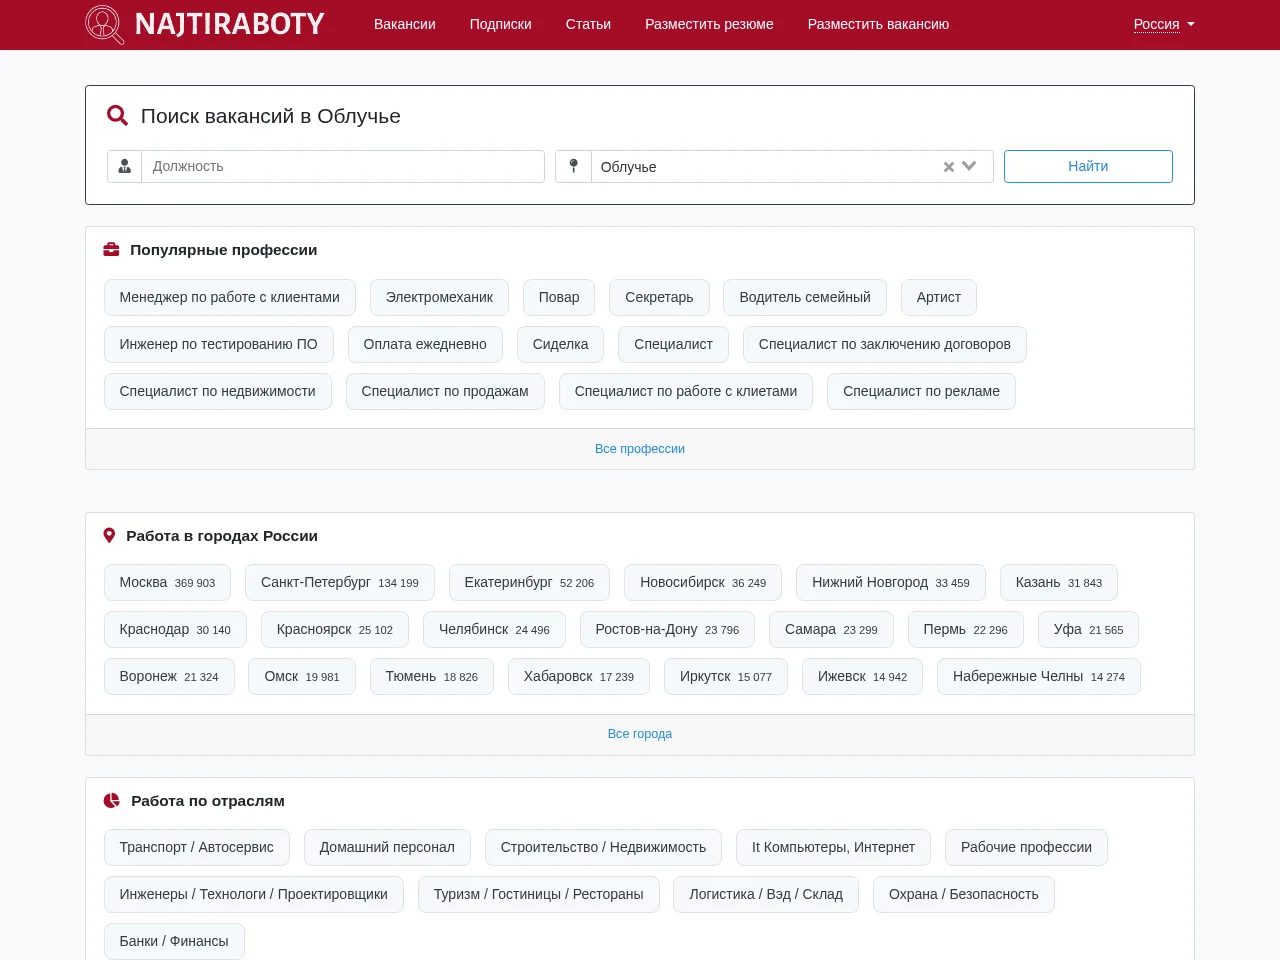
Task: Click the Облучье city combo box
Action: tap(792, 166)
